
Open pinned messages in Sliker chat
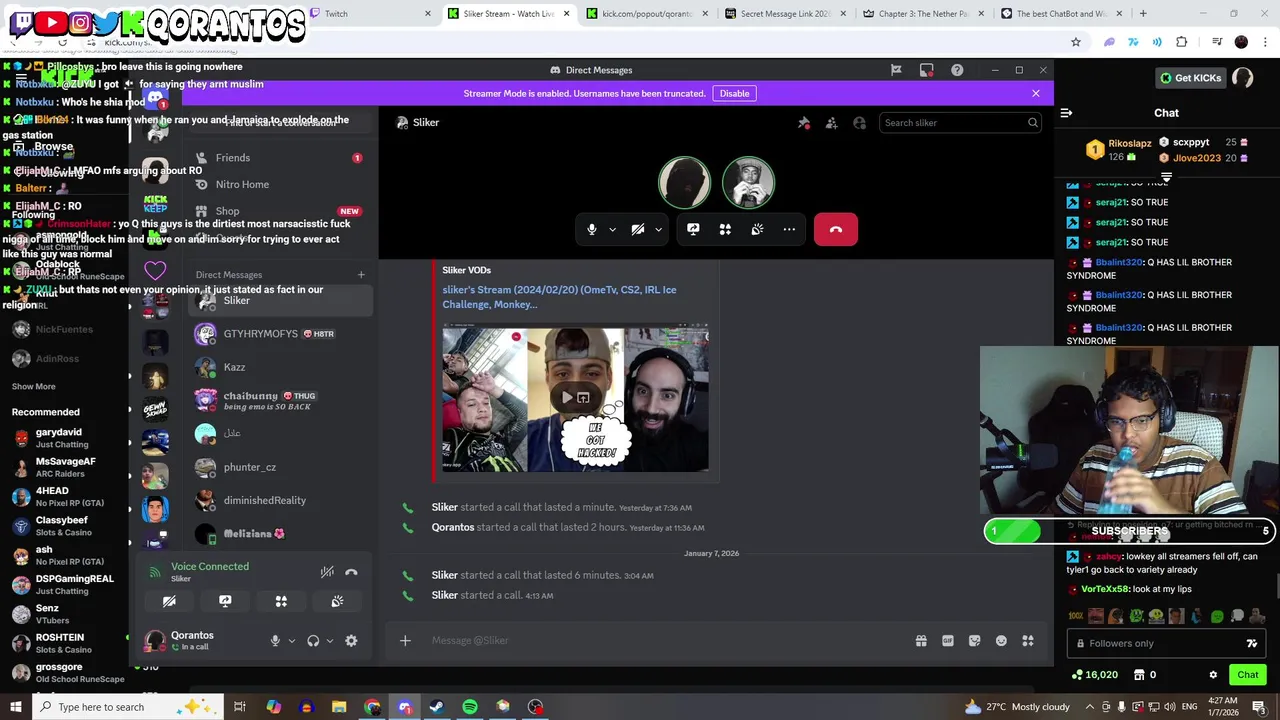click(803, 122)
